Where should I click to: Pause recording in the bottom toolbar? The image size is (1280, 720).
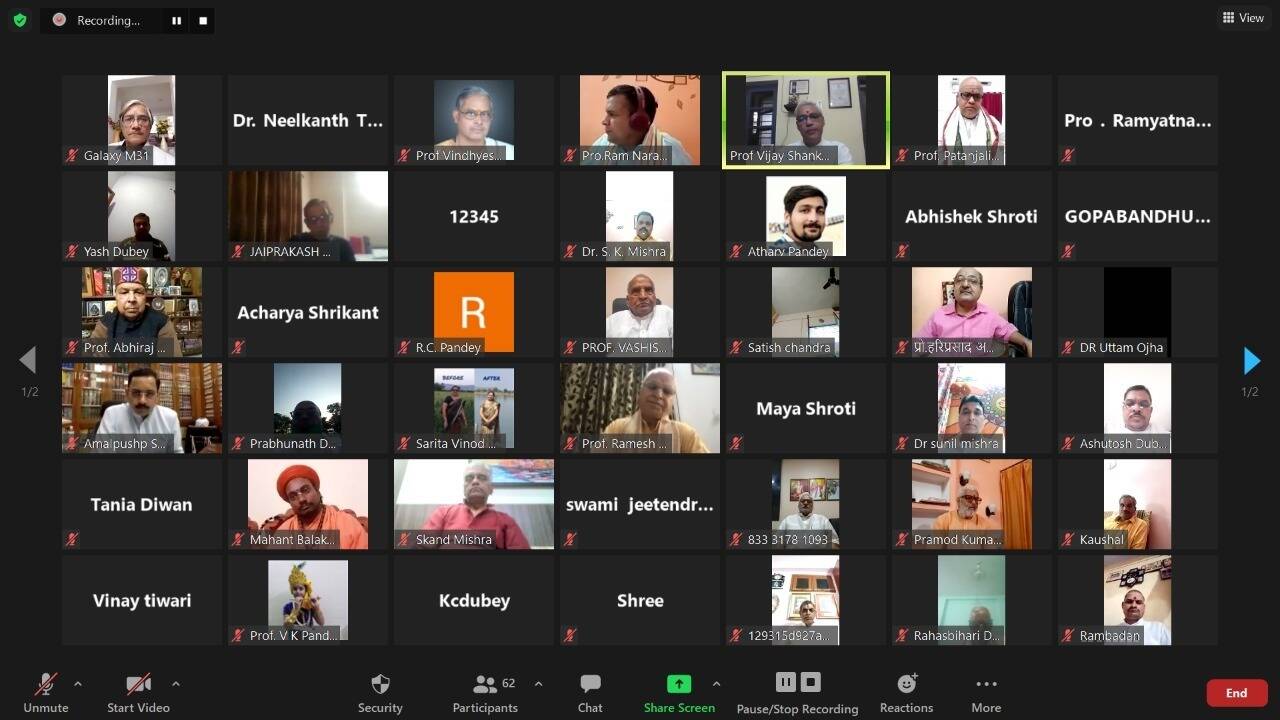coord(785,682)
